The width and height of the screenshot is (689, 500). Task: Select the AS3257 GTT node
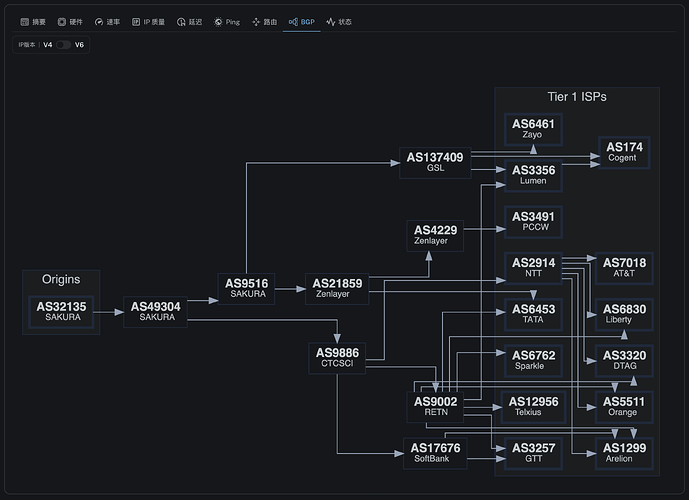533,453
